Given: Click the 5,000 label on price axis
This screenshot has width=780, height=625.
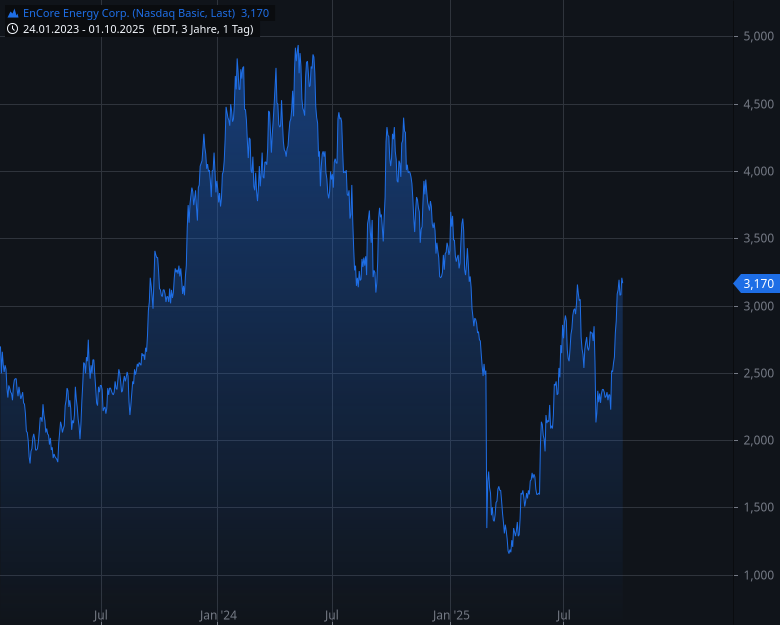Looking at the screenshot, I should [x=758, y=37].
